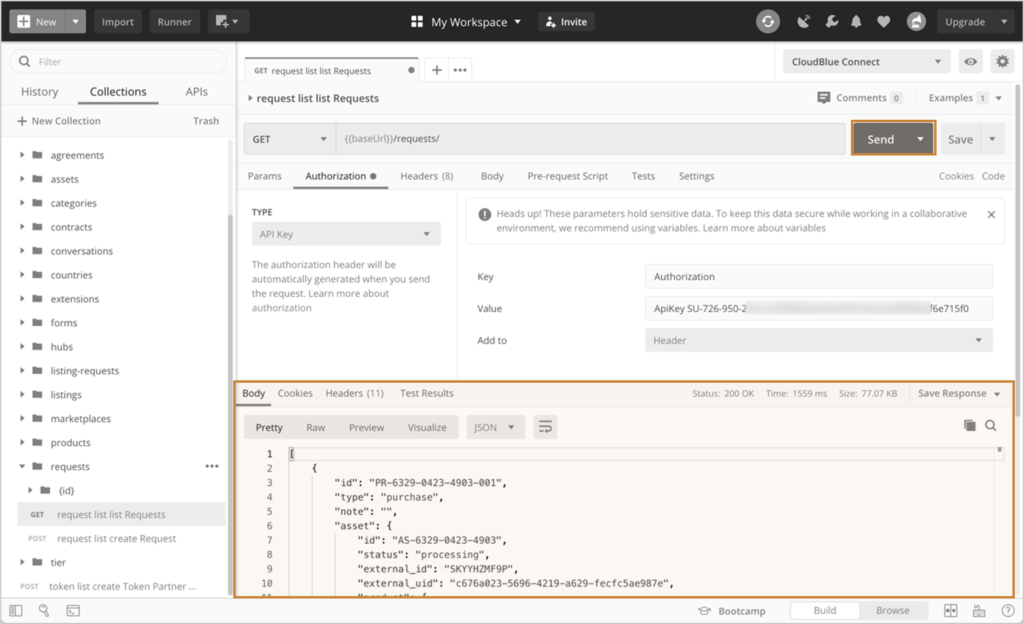
Task: Open the satellite capture requests icon
Action: coord(803,22)
